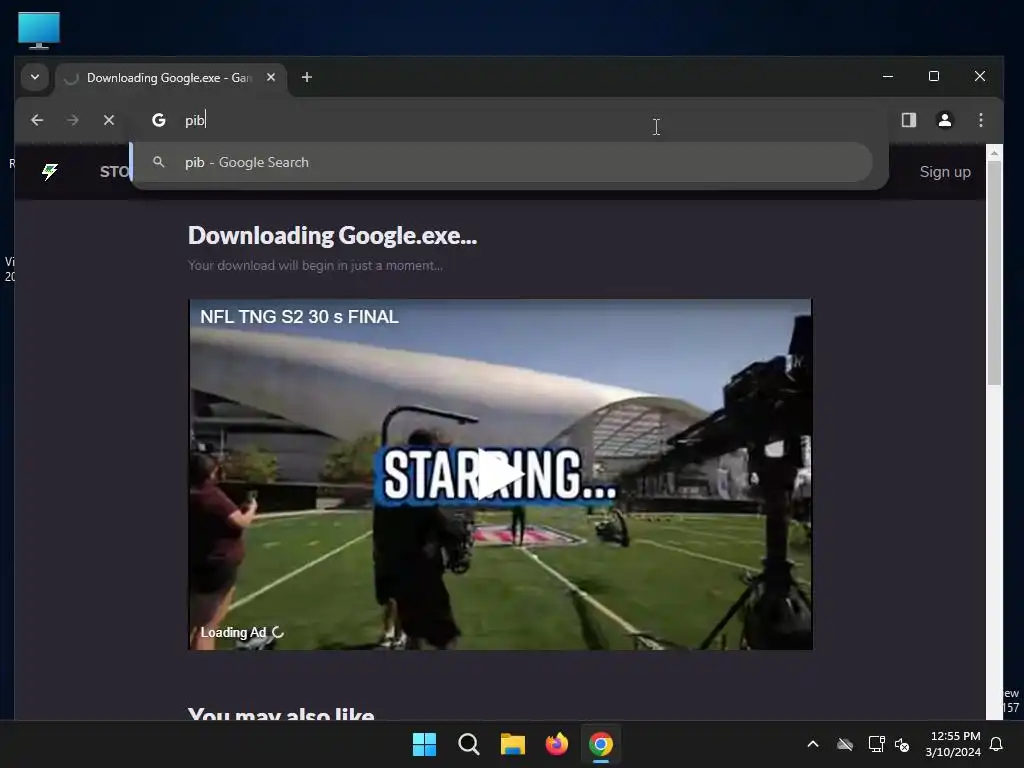This screenshot has height=768, width=1024.
Task: Play the NFL video ad
Action: click(x=500, y=473)
